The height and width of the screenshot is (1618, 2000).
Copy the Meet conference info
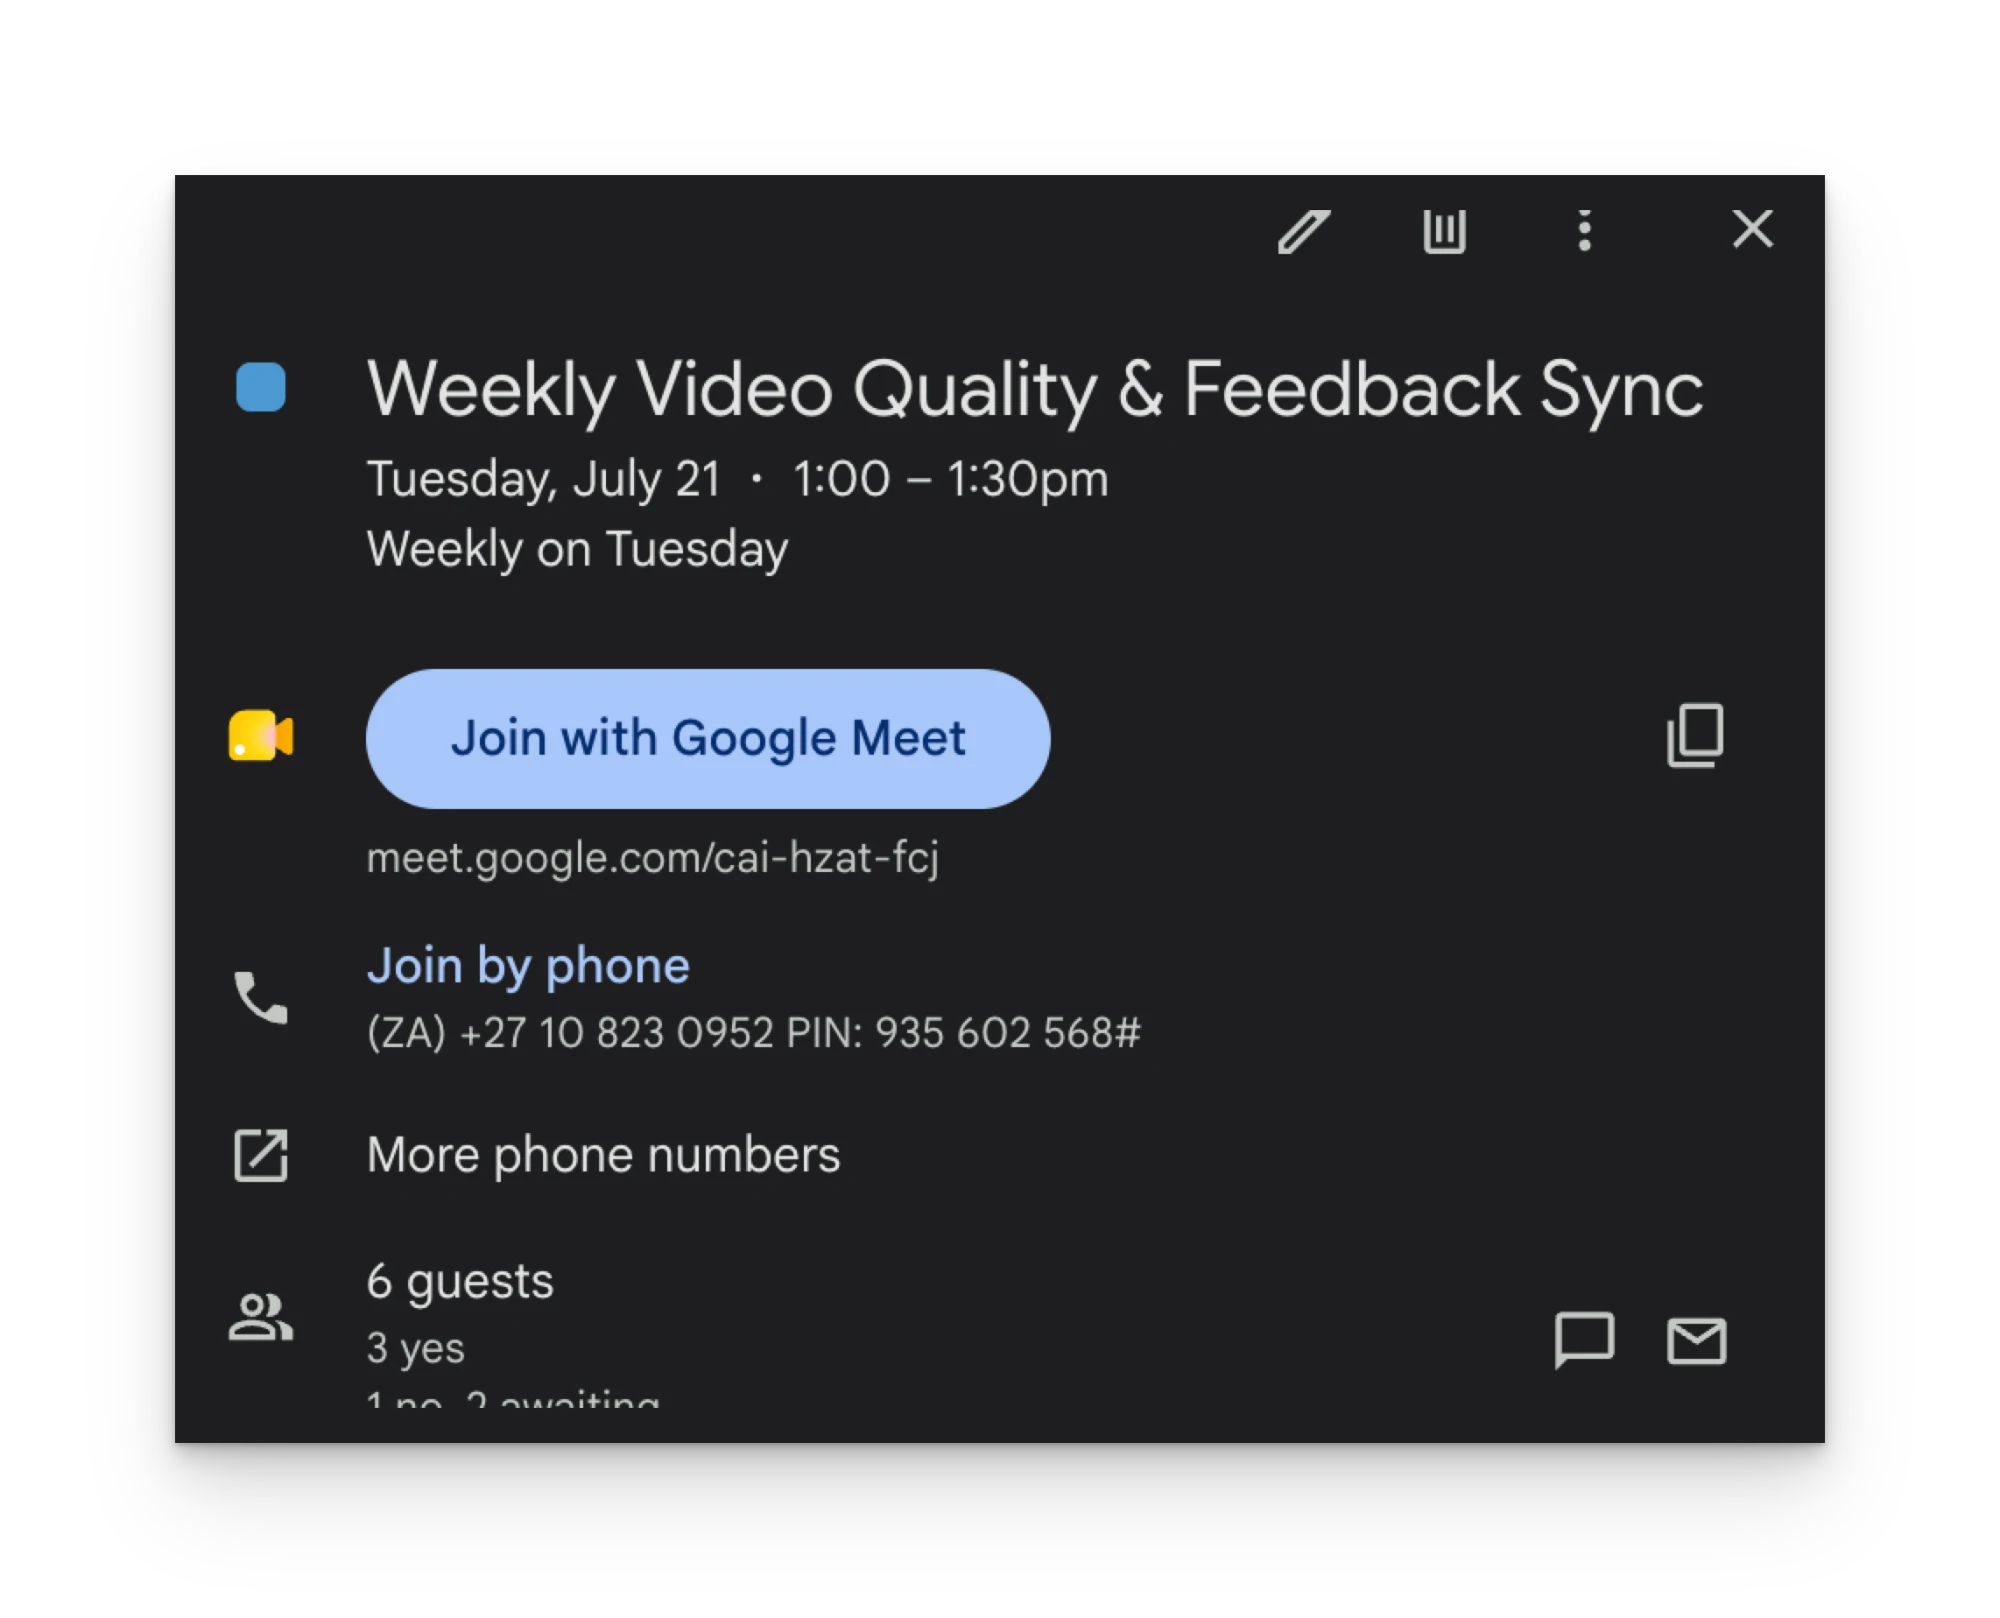pyautogui.click(x=1695, y=736)
